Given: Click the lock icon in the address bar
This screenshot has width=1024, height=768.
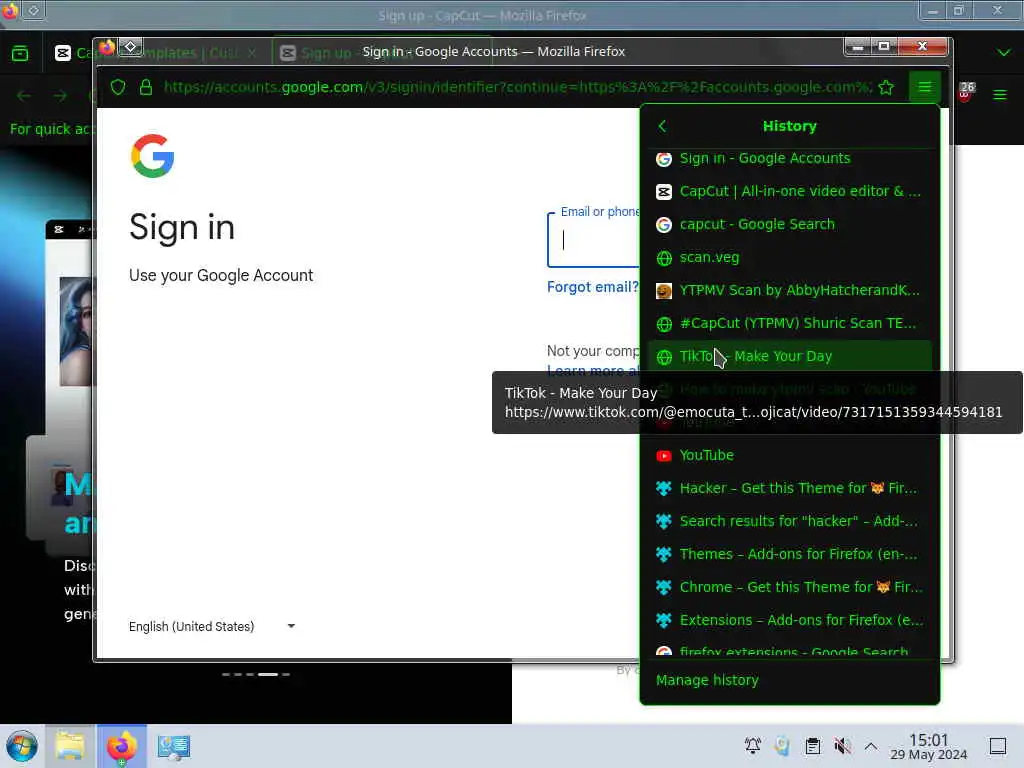Looking at the screenshot, I should [146, 87].
